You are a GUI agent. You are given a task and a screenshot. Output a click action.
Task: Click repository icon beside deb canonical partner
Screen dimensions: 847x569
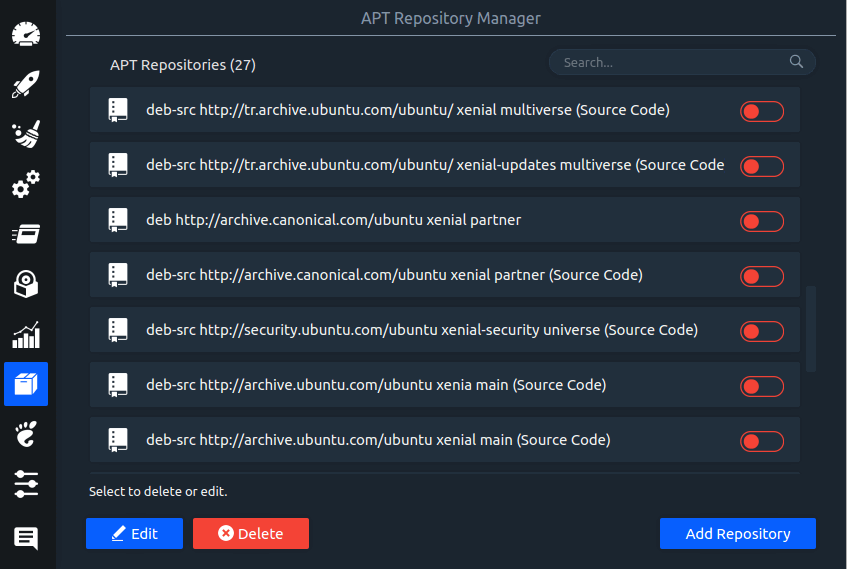(118, 220)
